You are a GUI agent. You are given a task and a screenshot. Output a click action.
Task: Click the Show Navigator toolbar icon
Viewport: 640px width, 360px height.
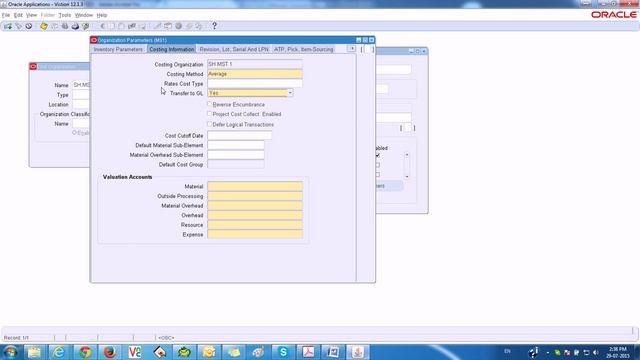29,26
